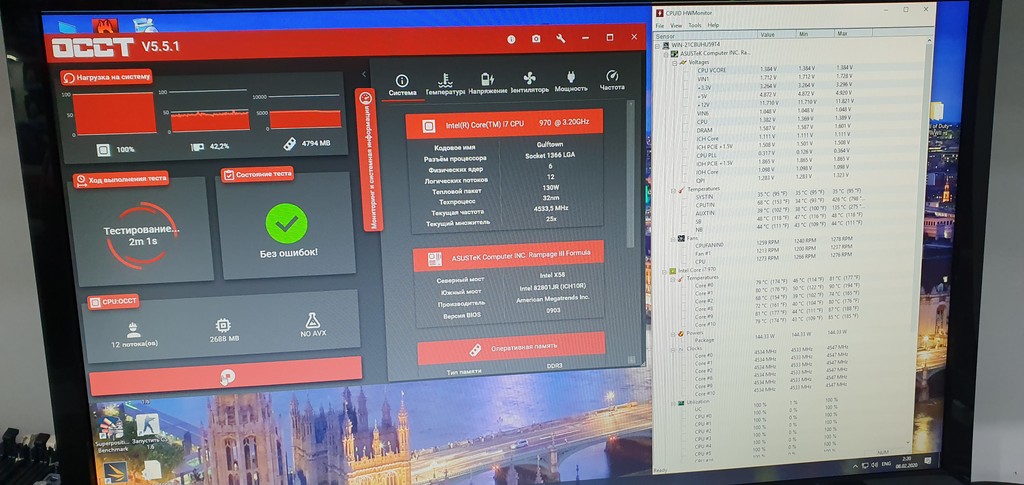The image size is (1024, 485).
Task: Switch to the Температура tab
Action: tap(445, 84)
